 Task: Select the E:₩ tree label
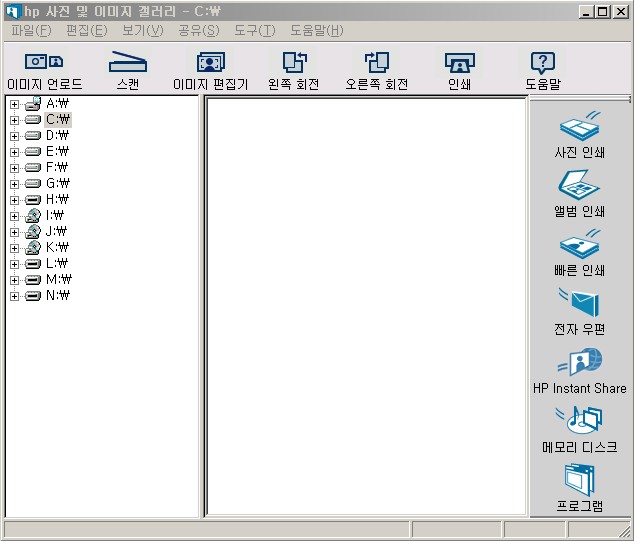coord(57,152)
